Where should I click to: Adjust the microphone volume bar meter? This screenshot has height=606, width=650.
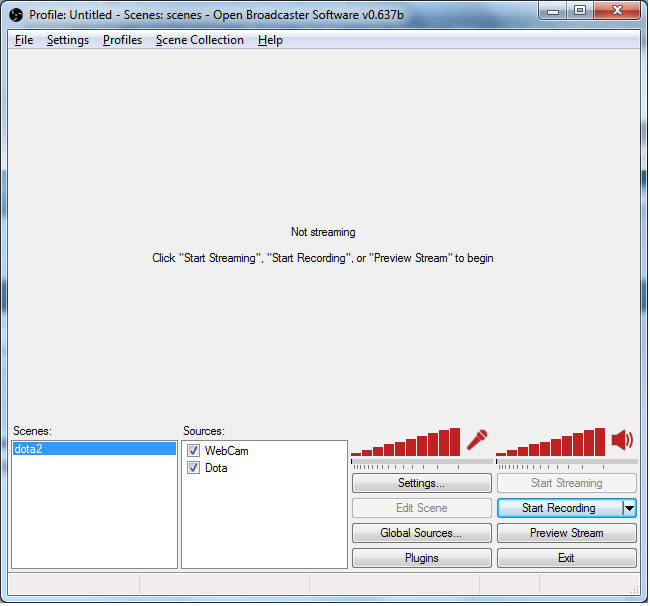406,443
